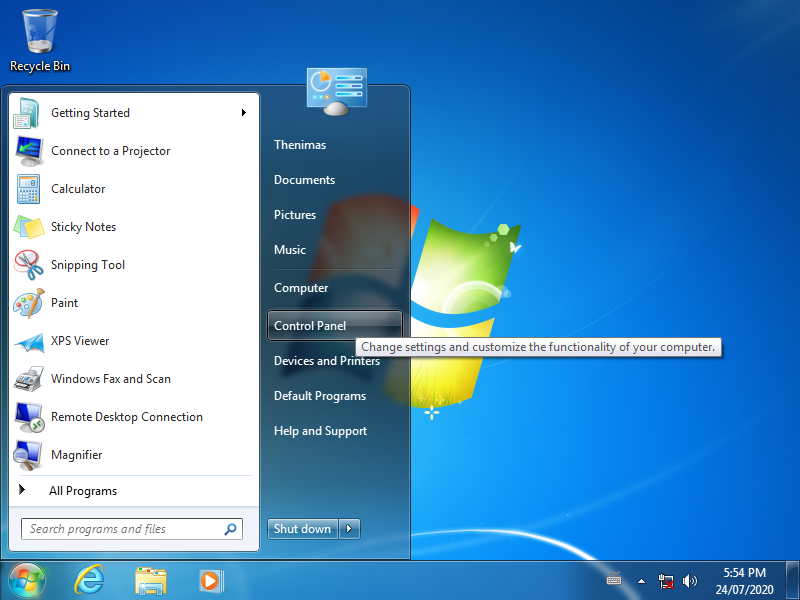Open Sticky Notes via its icon

[x=29, y=227]
